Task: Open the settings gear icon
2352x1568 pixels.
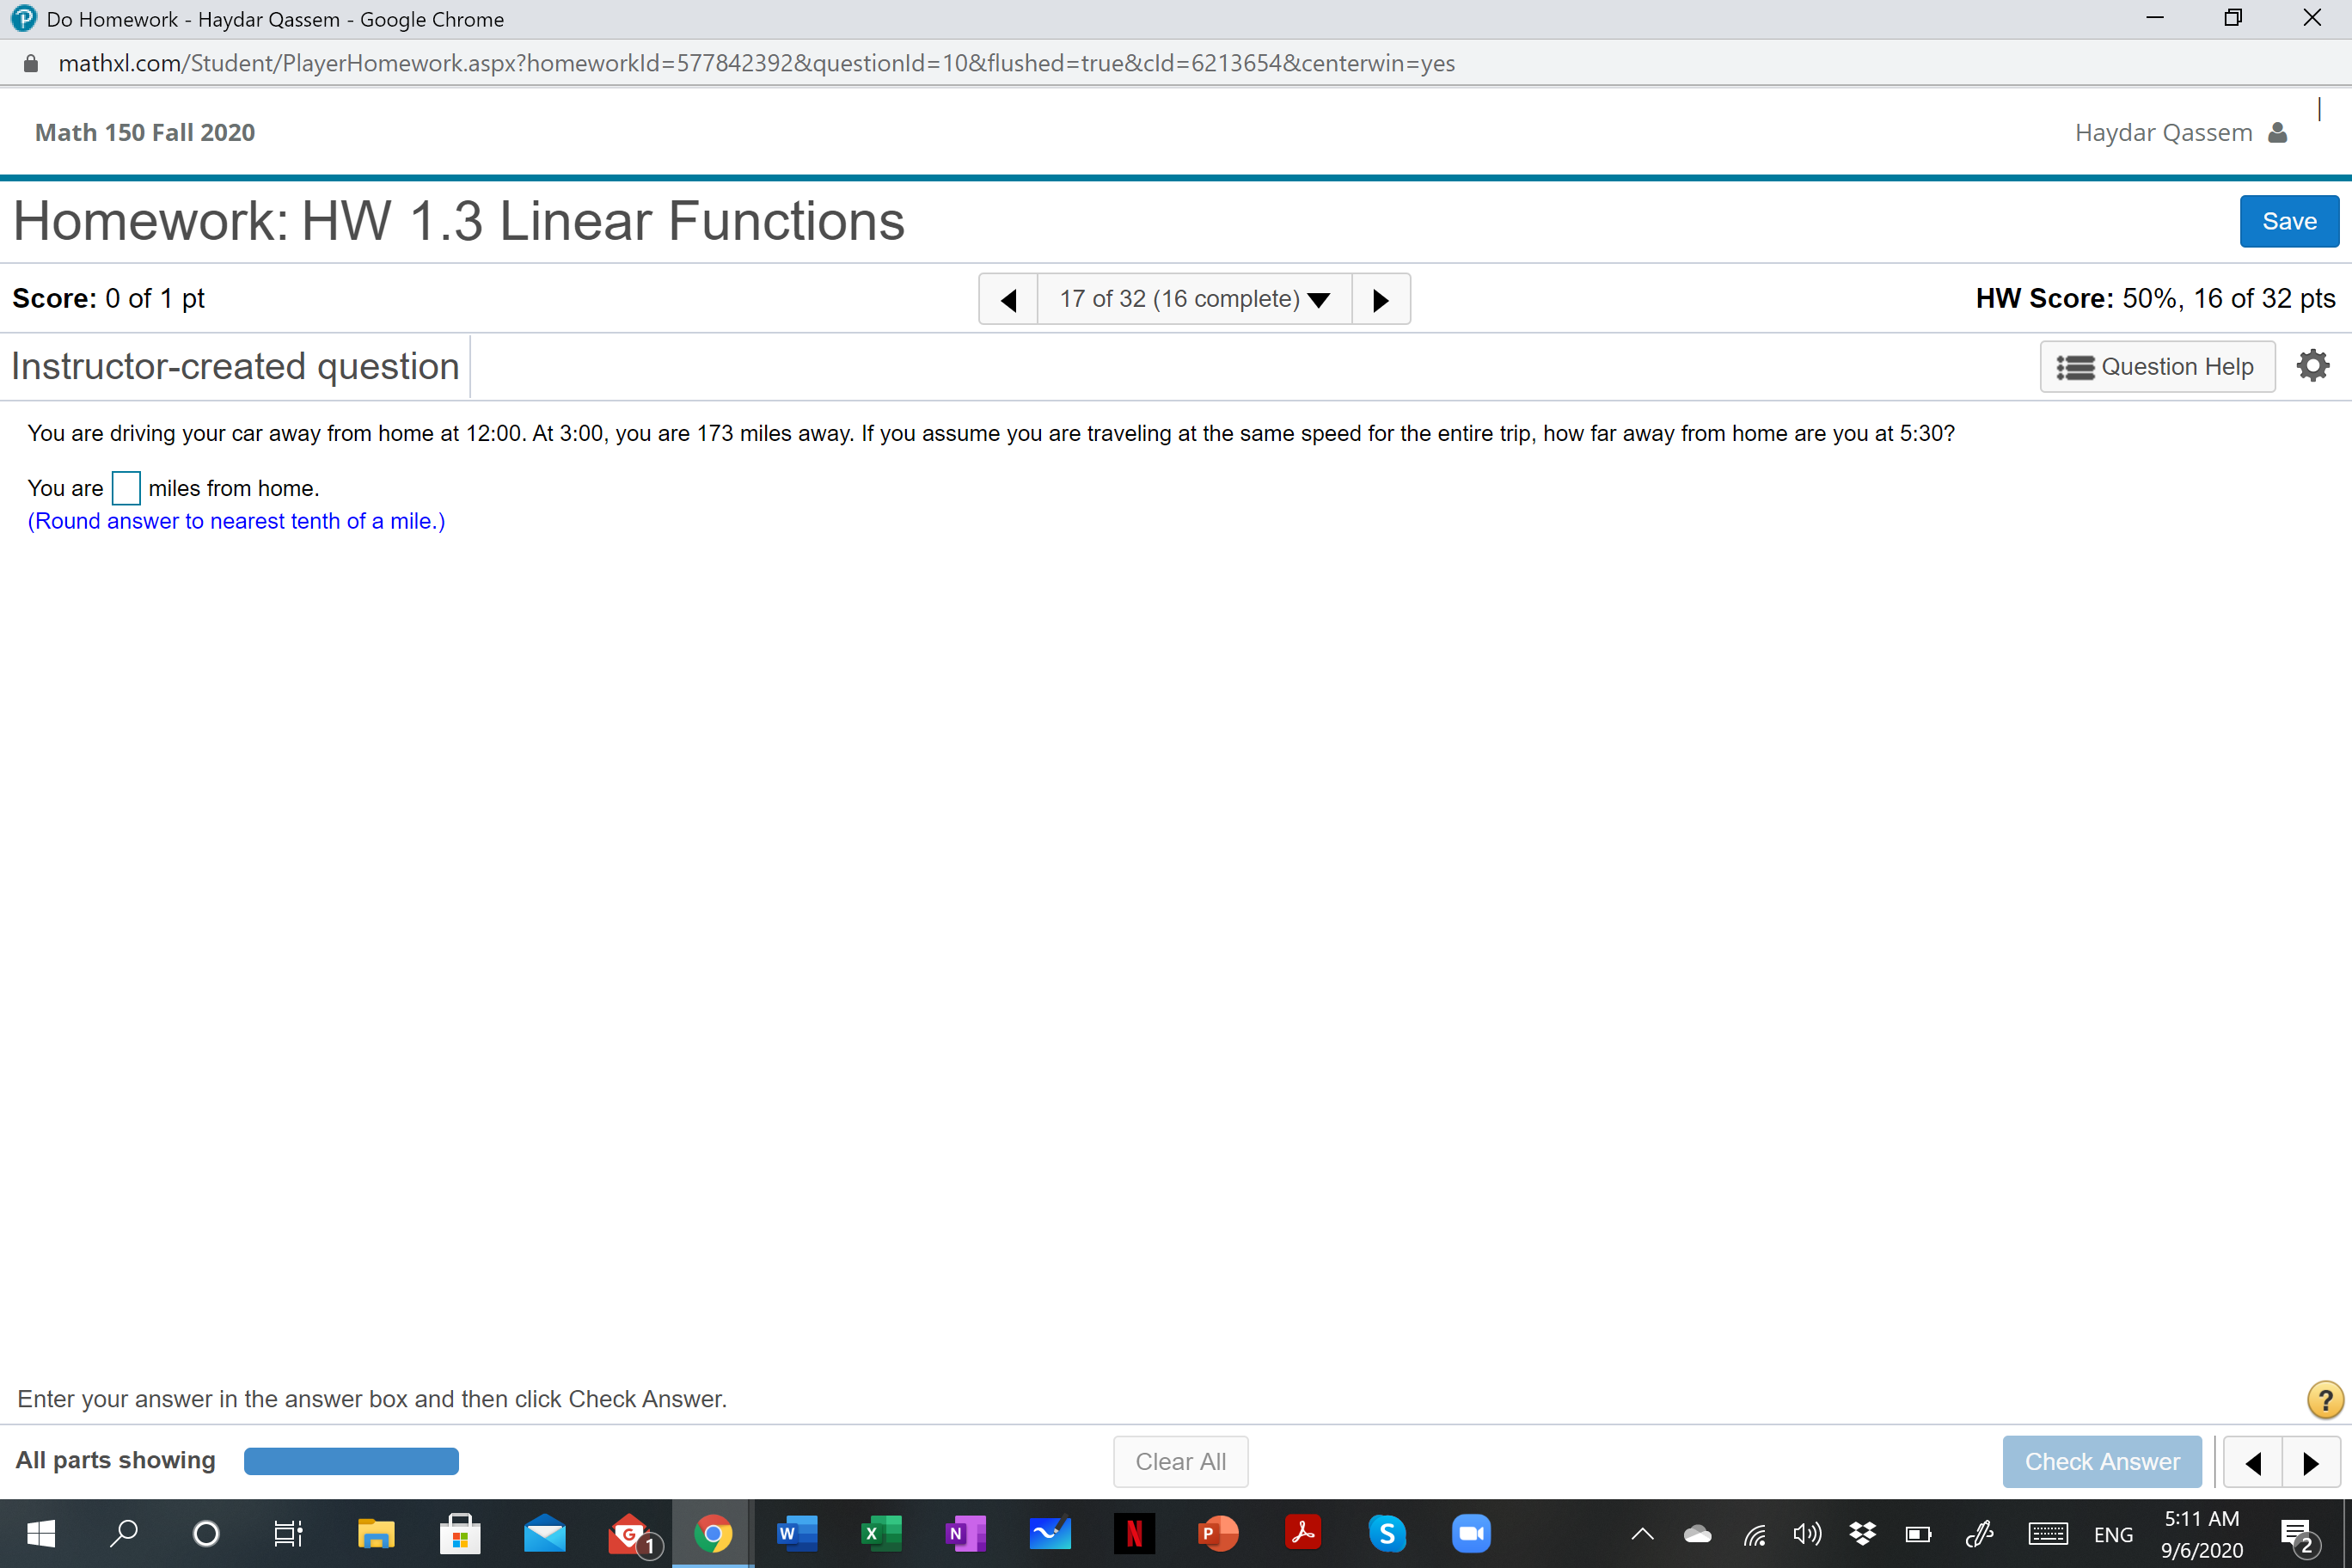Action: click(2312, 366)
